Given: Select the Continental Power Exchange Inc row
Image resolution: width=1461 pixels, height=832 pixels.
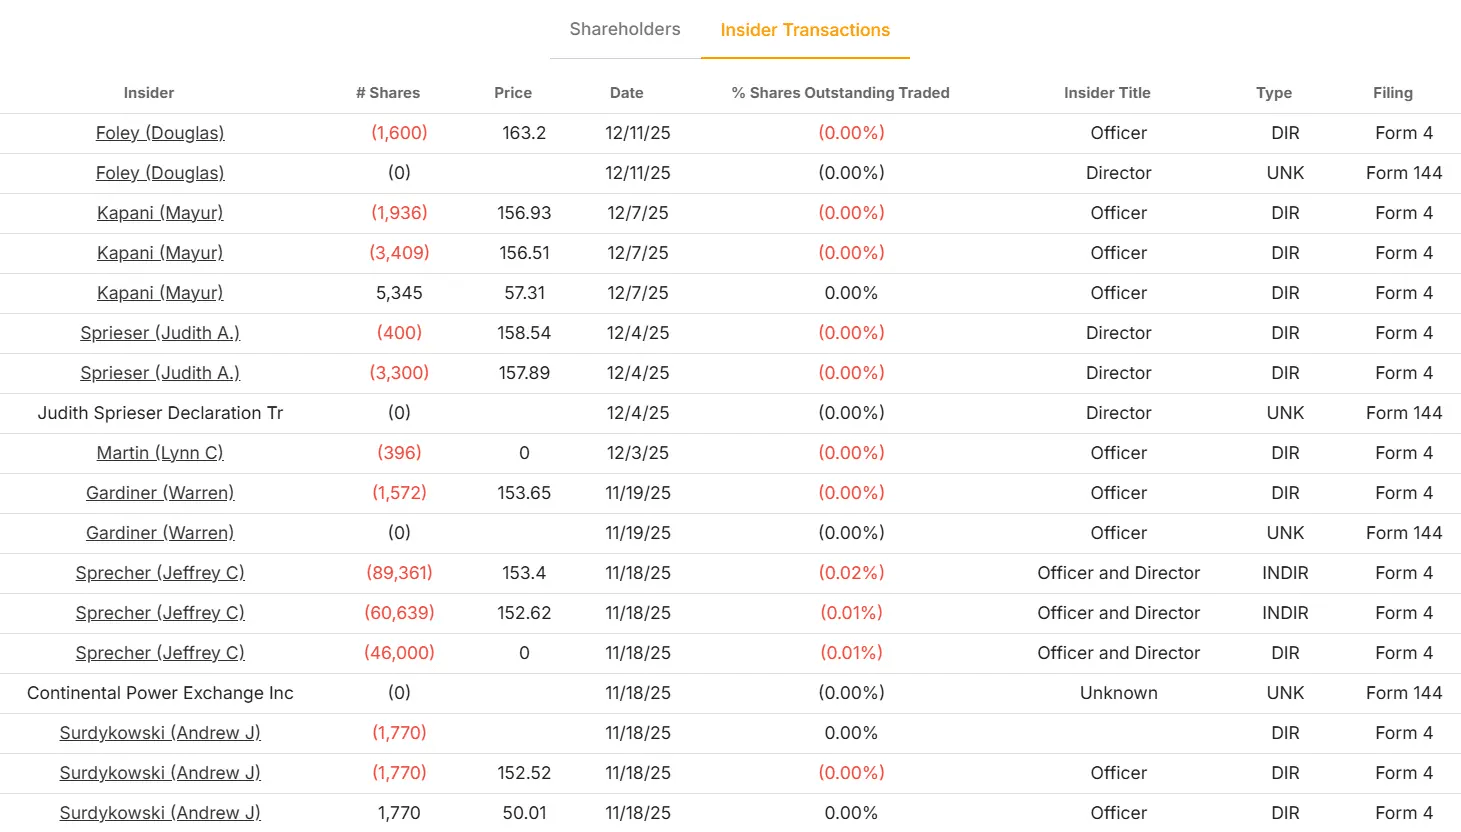Looking at the screenshot, I should [x=160, y=693].
